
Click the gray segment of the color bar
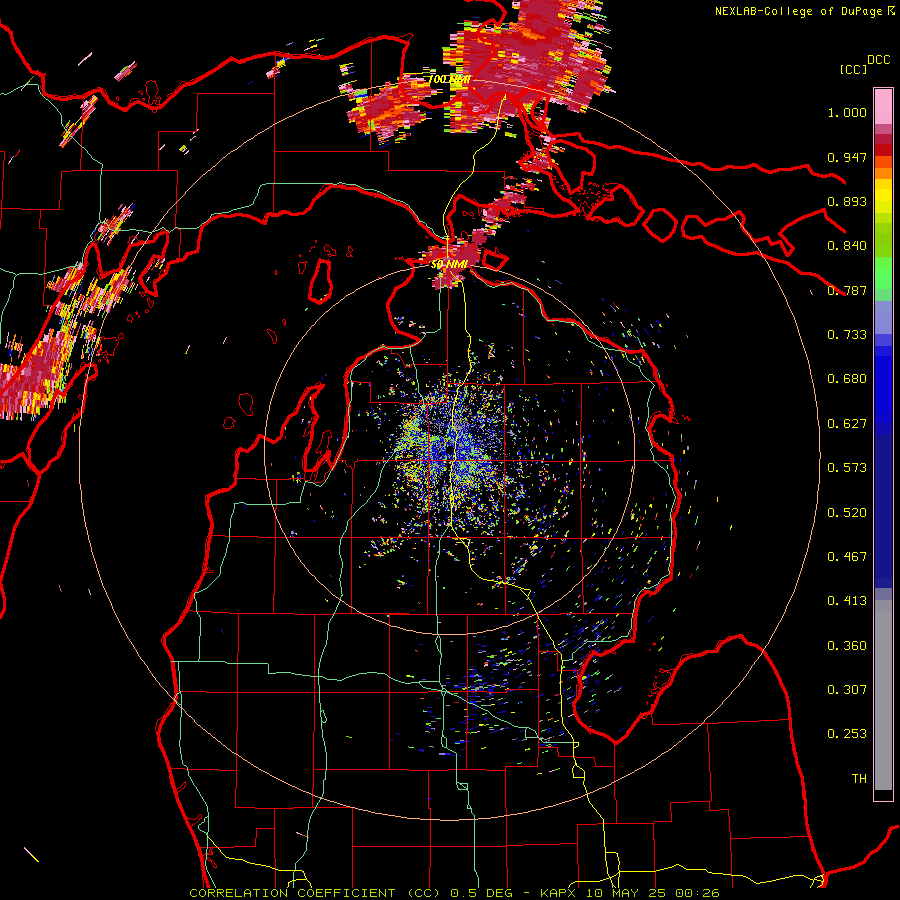(x=883, y=695)
